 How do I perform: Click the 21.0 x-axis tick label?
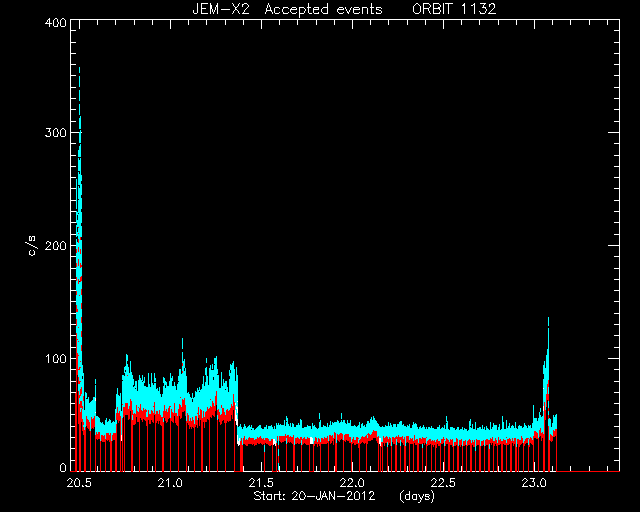170,483
